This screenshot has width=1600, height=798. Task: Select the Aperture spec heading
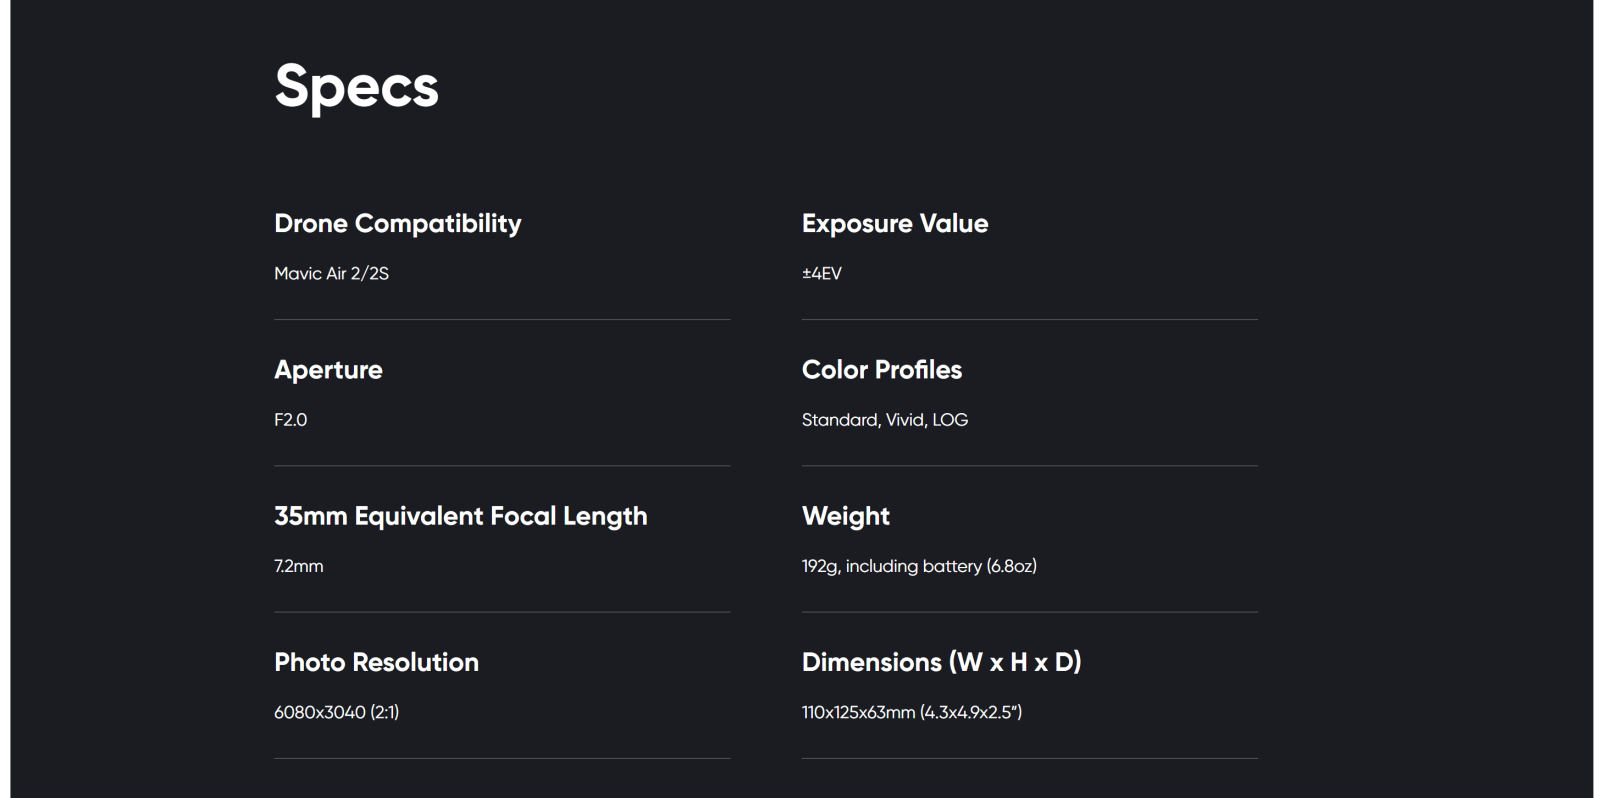point(328,370)
